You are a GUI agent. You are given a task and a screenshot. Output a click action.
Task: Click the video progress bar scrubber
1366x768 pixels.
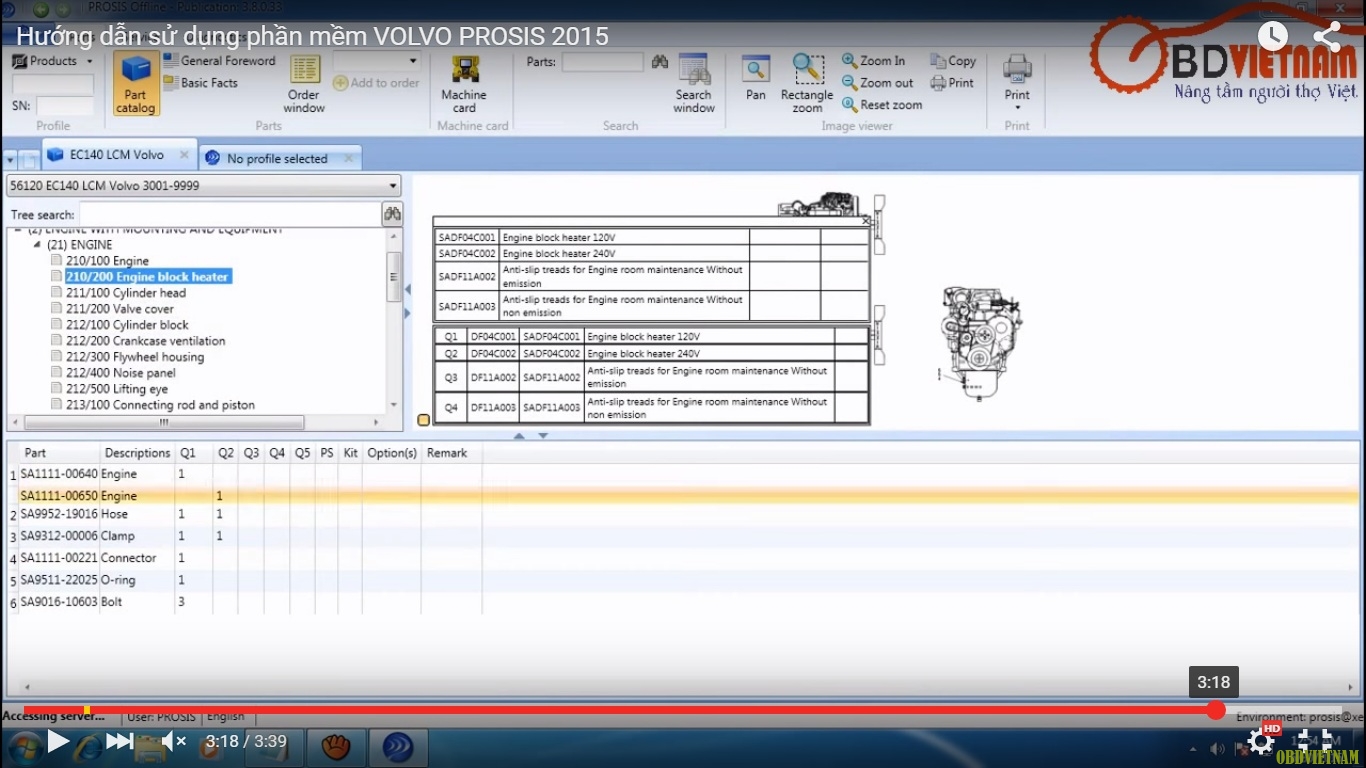(x=1216, y=710)
